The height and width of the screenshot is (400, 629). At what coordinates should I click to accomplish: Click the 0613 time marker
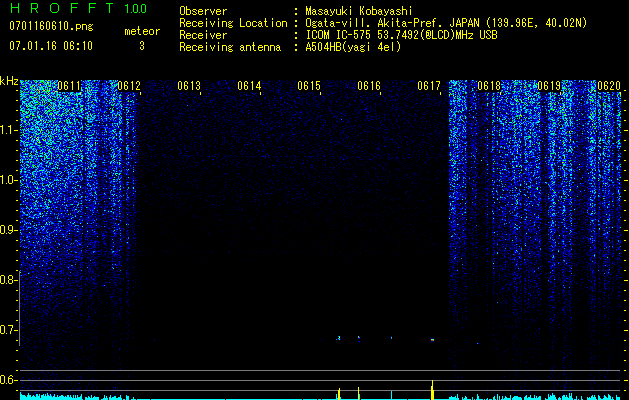(189, 86)
